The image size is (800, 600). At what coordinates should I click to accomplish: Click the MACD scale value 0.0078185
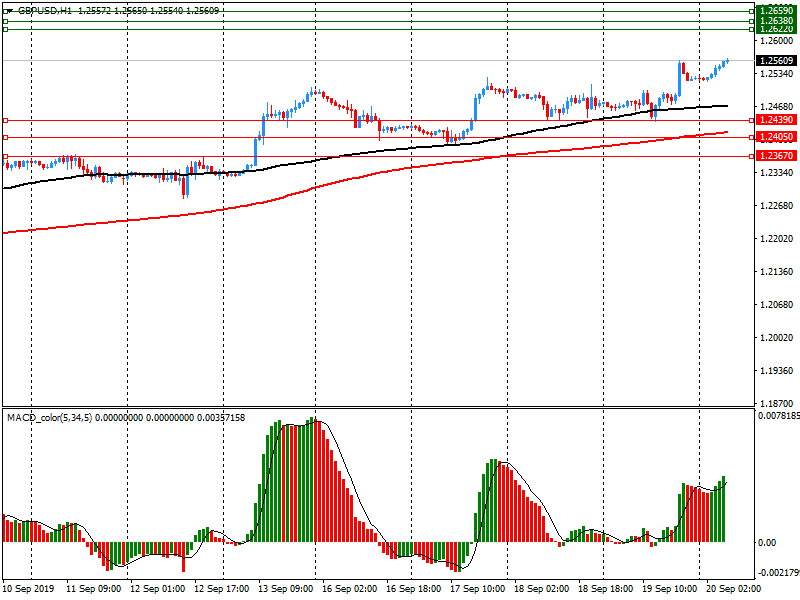click(x=779, y=416)
